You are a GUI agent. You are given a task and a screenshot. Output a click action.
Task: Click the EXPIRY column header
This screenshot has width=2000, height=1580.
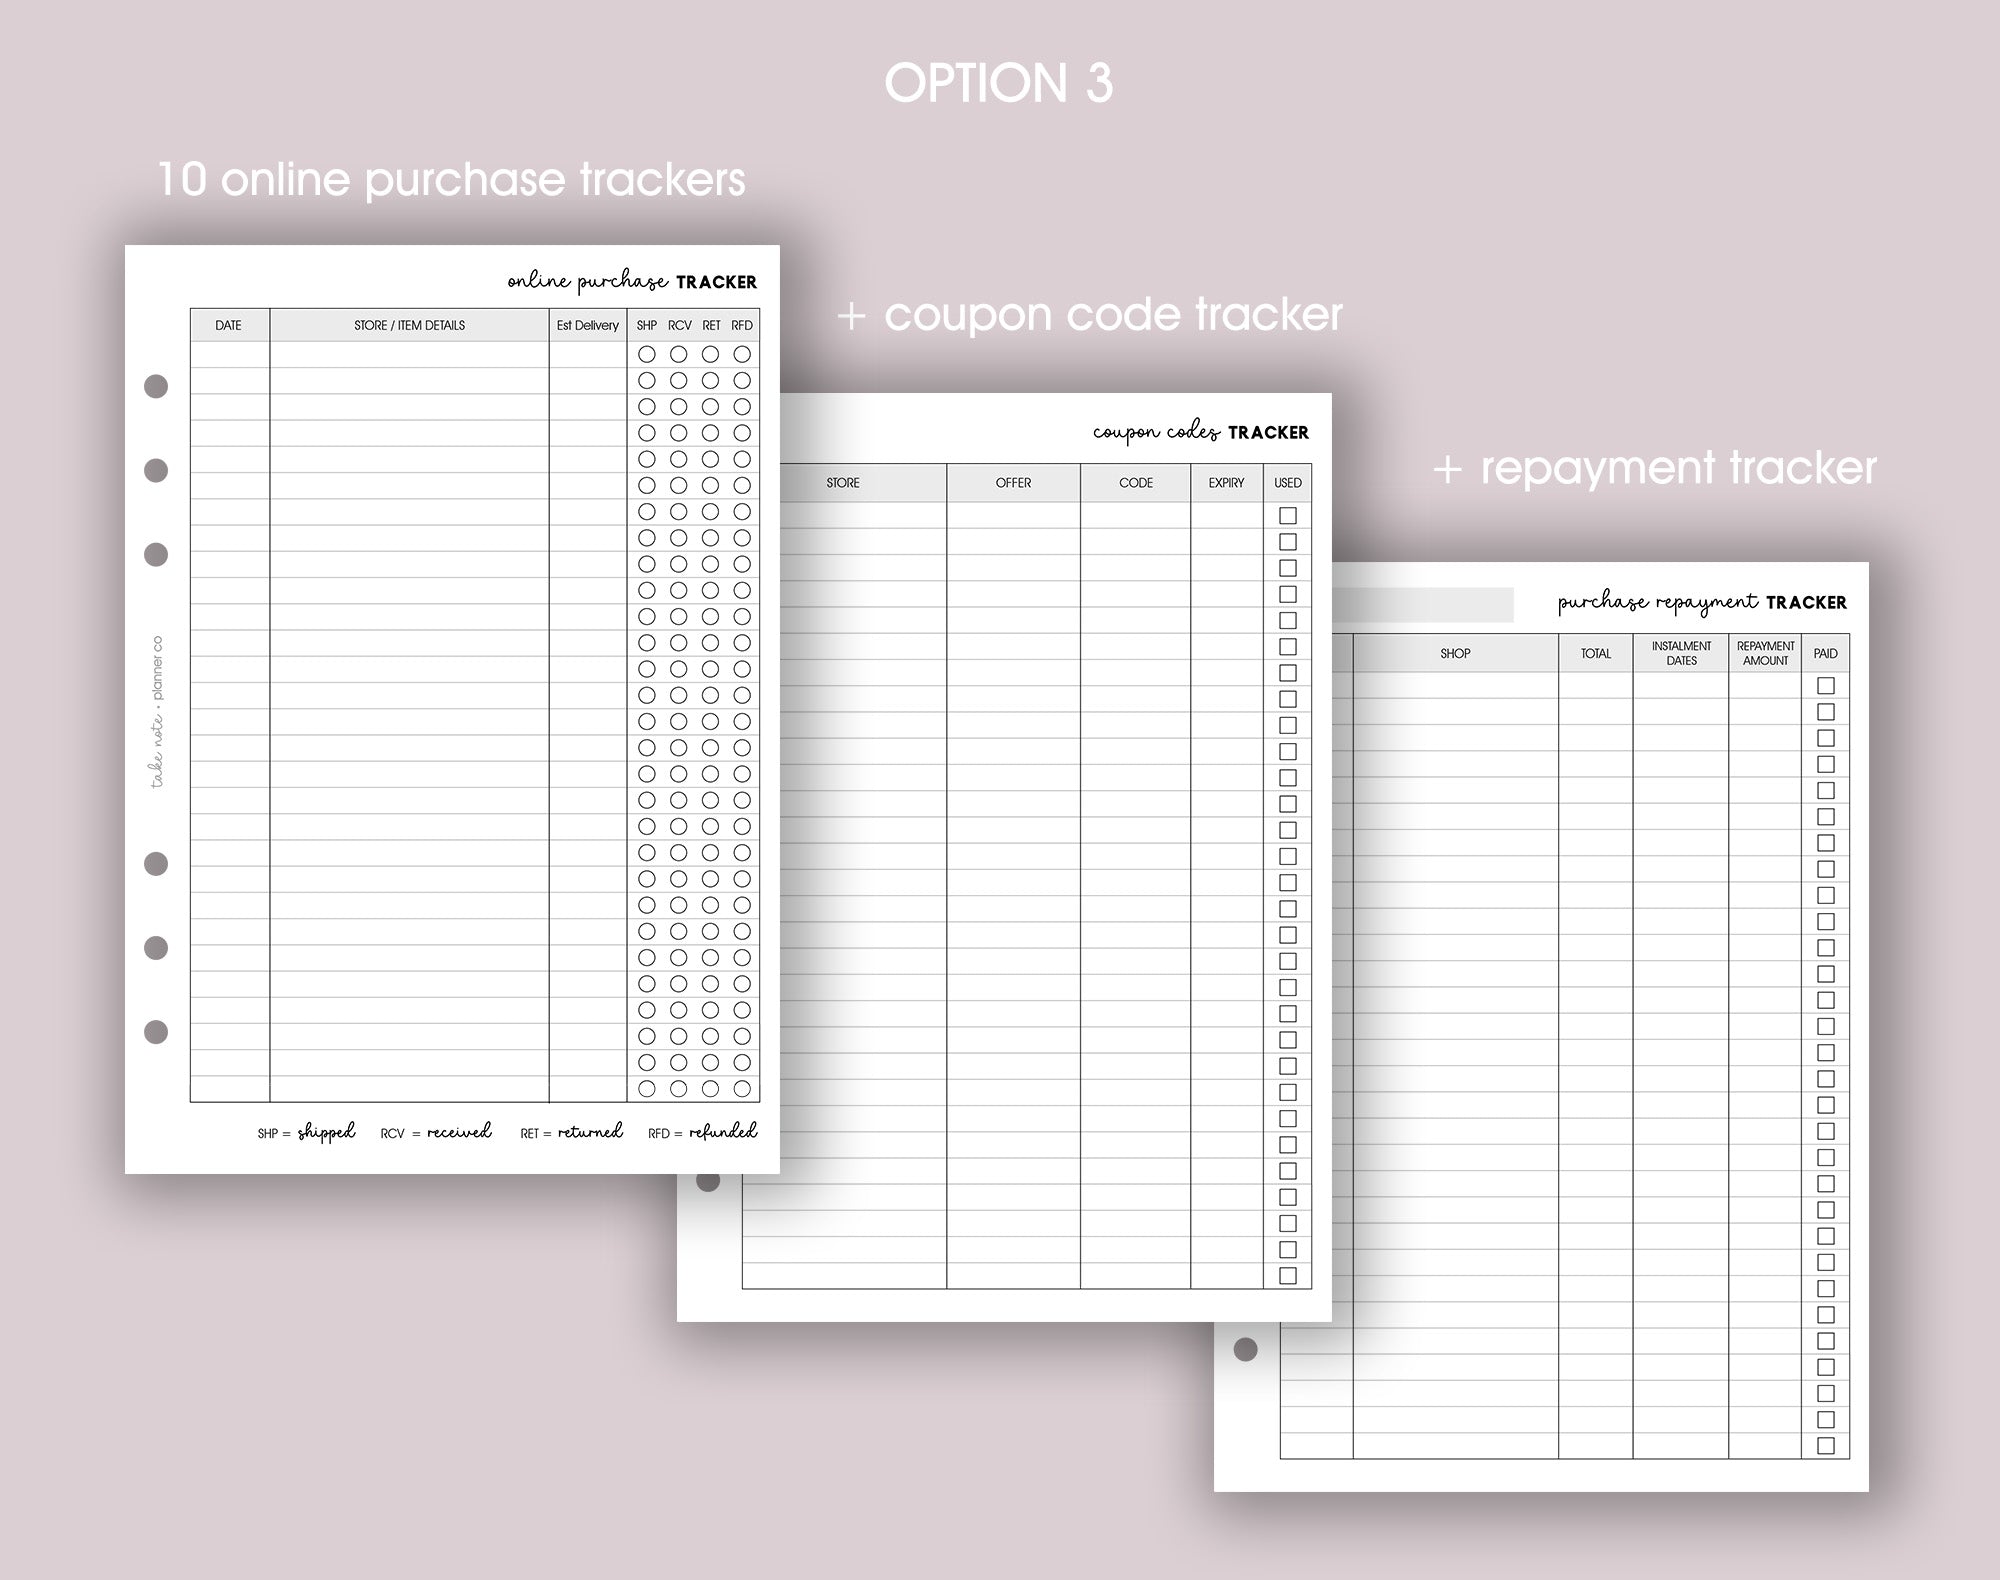[1226, 483]
